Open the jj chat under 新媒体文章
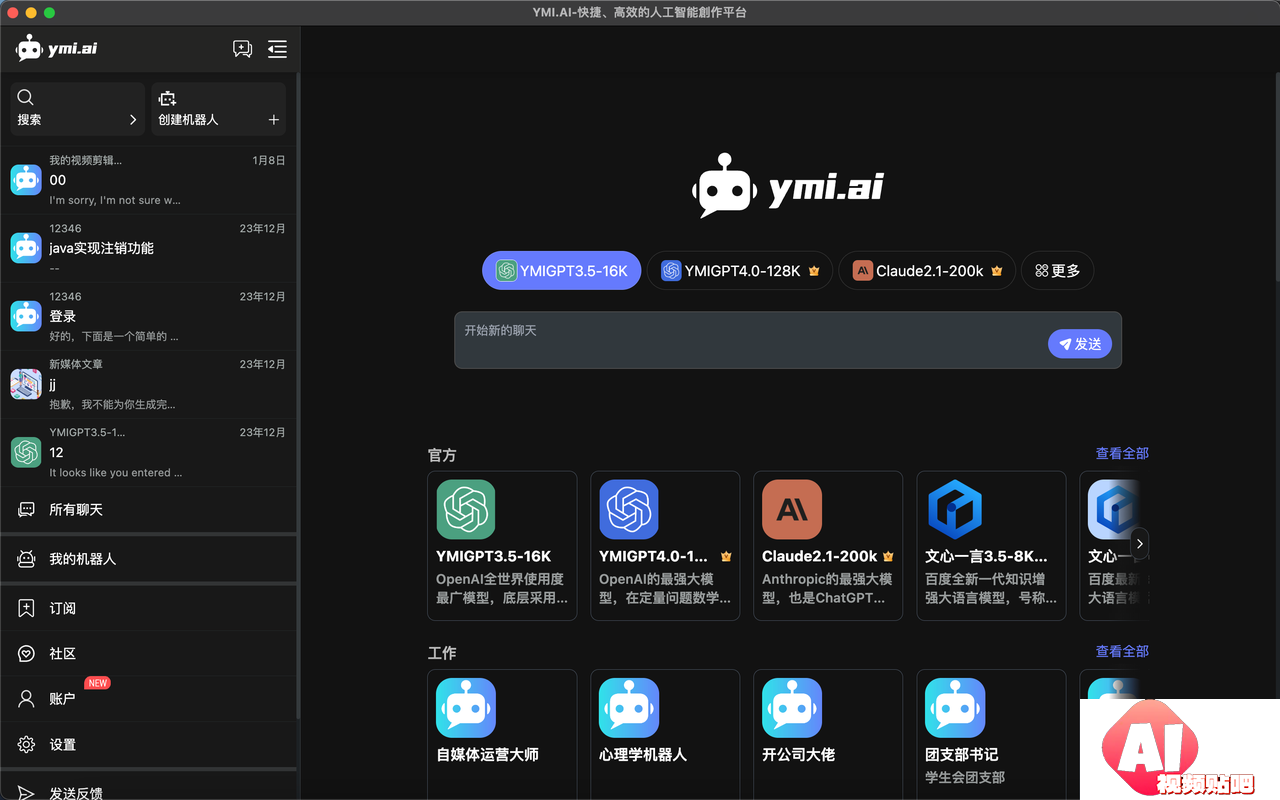Screen dimensions: 1280x800 [149, 384]
